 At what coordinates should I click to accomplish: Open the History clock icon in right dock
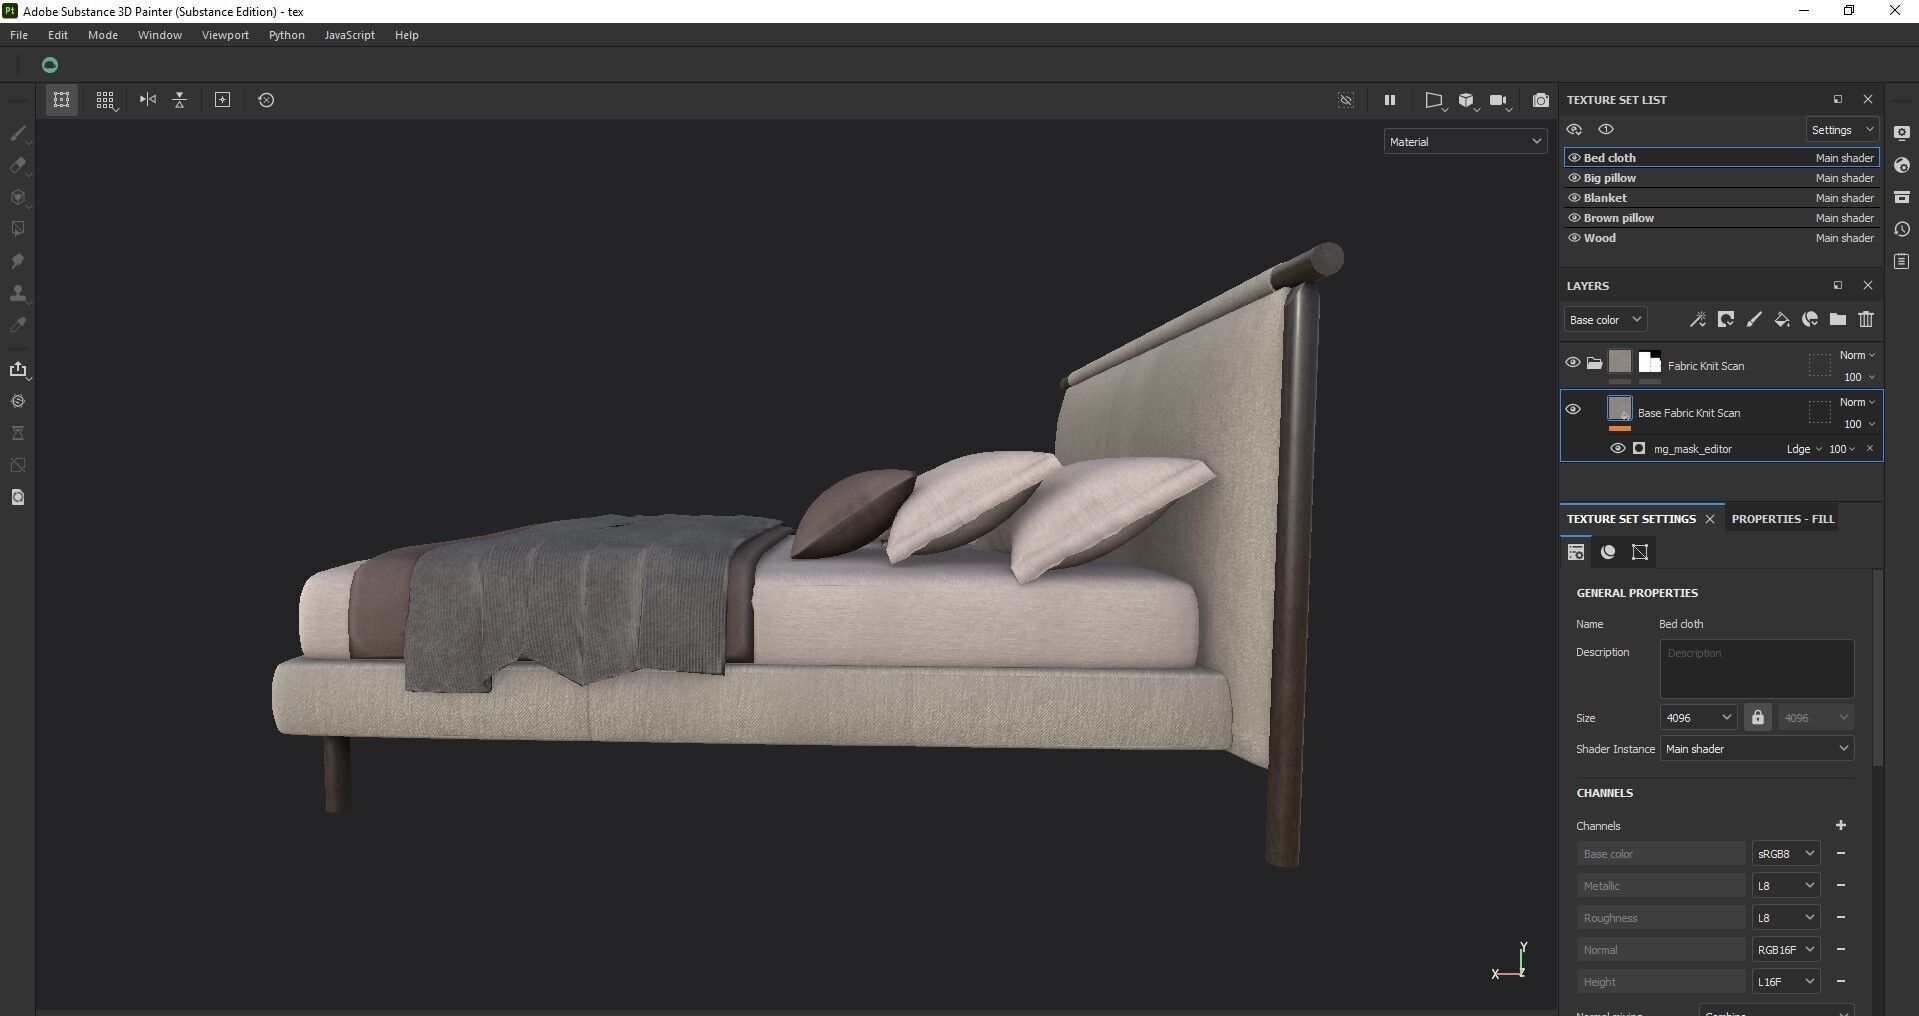1902,229
